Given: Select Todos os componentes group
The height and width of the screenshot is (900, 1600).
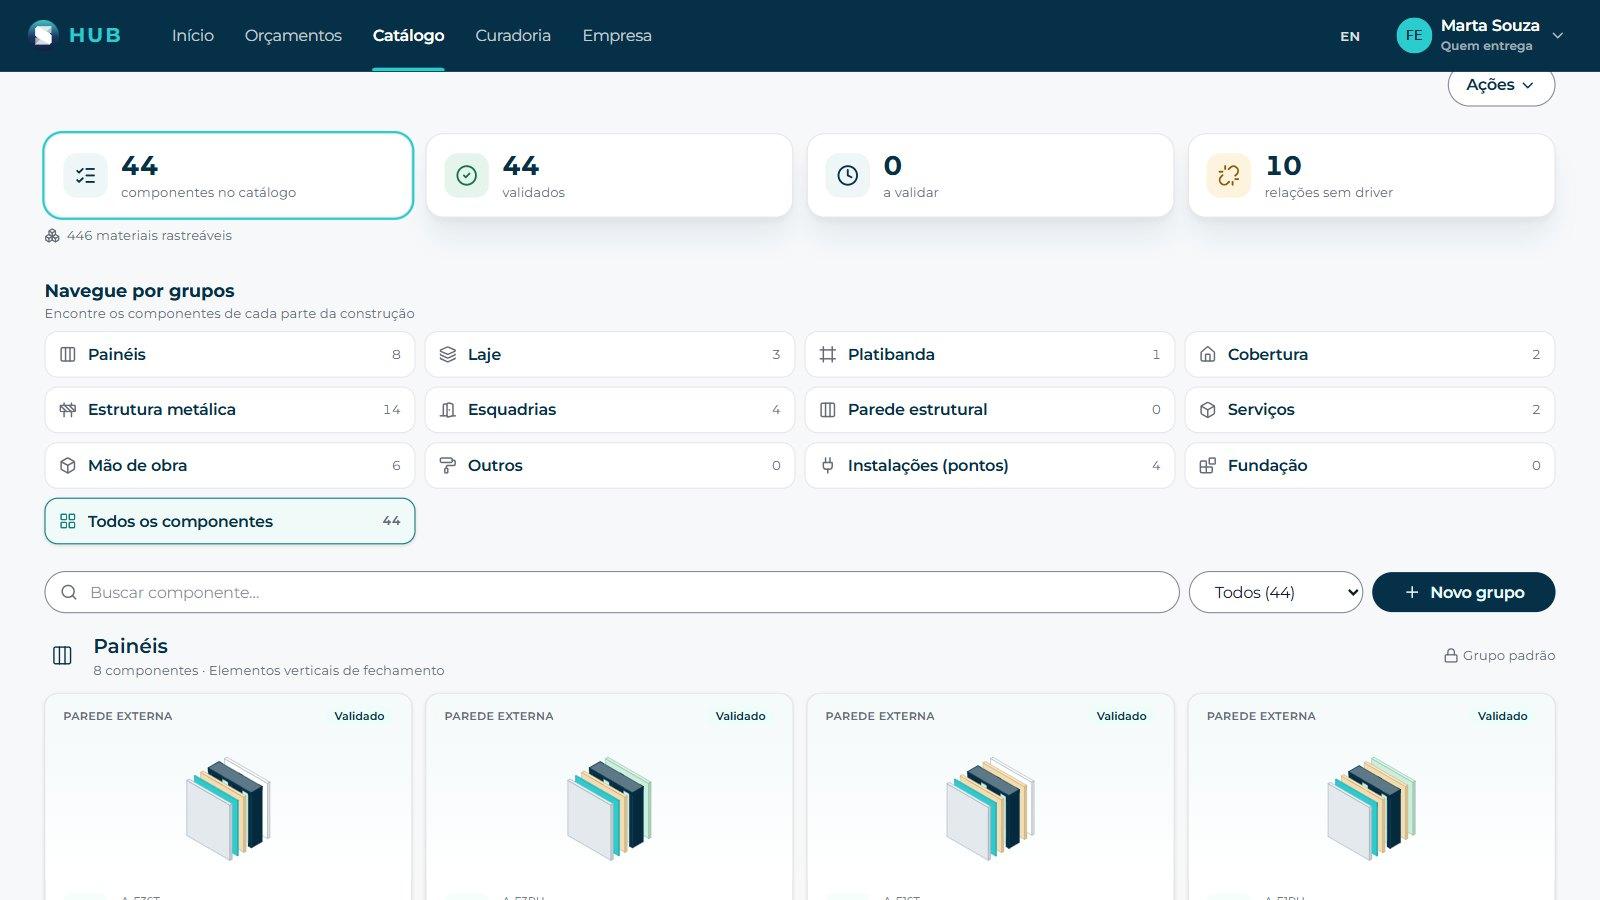Looking at the screenshot, I should (229, 521).
